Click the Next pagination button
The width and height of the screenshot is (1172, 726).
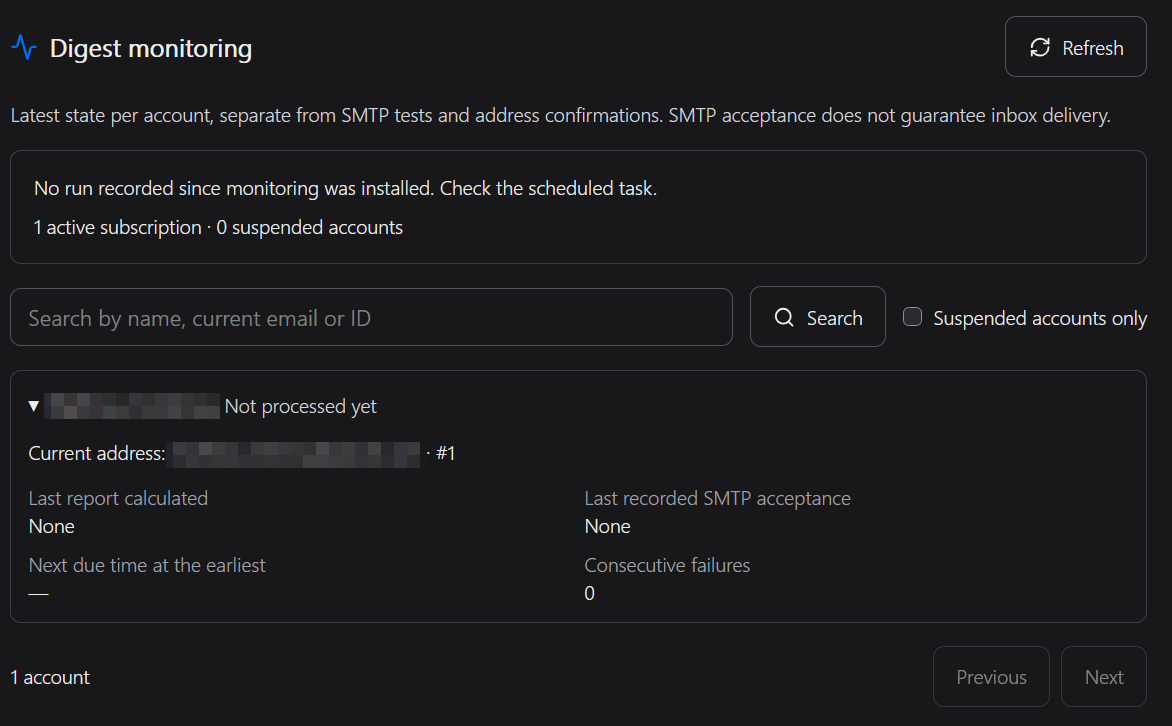click(x=1104, y=677)
